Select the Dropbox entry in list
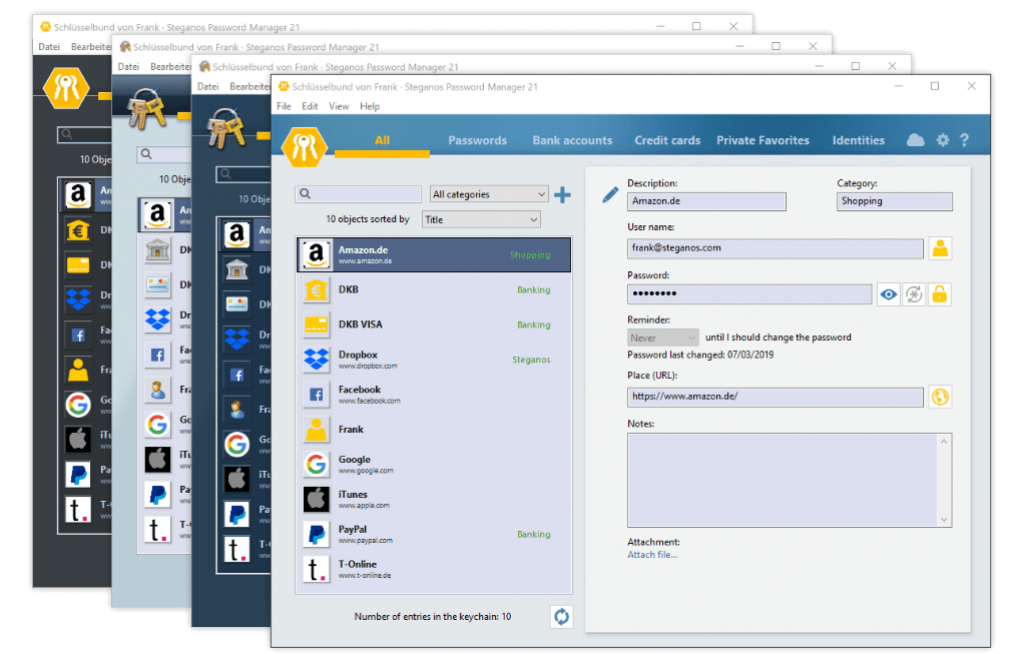This screenshot has width=1024, height=654. click(434, 359)
